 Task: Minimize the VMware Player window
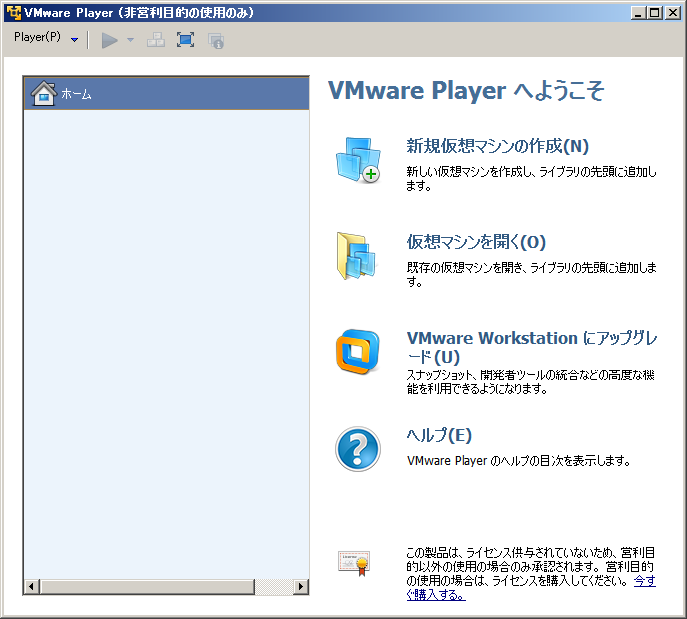tap(638, 13)
